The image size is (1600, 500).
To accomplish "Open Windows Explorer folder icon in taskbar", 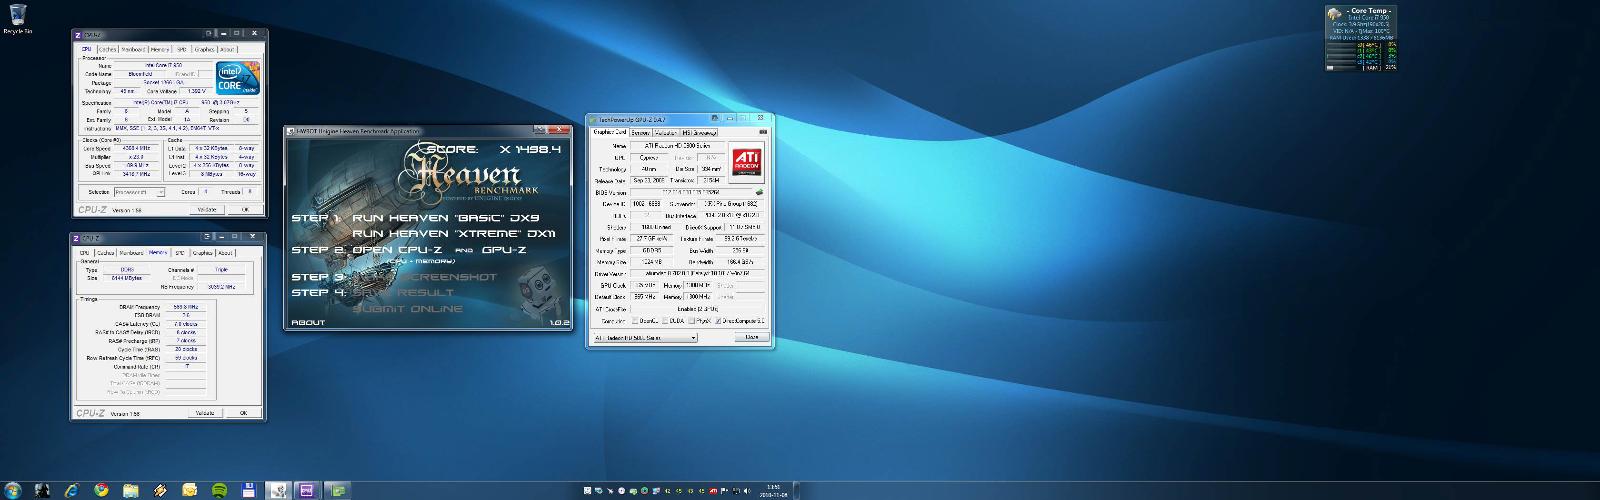I will [x=130, y=491].
